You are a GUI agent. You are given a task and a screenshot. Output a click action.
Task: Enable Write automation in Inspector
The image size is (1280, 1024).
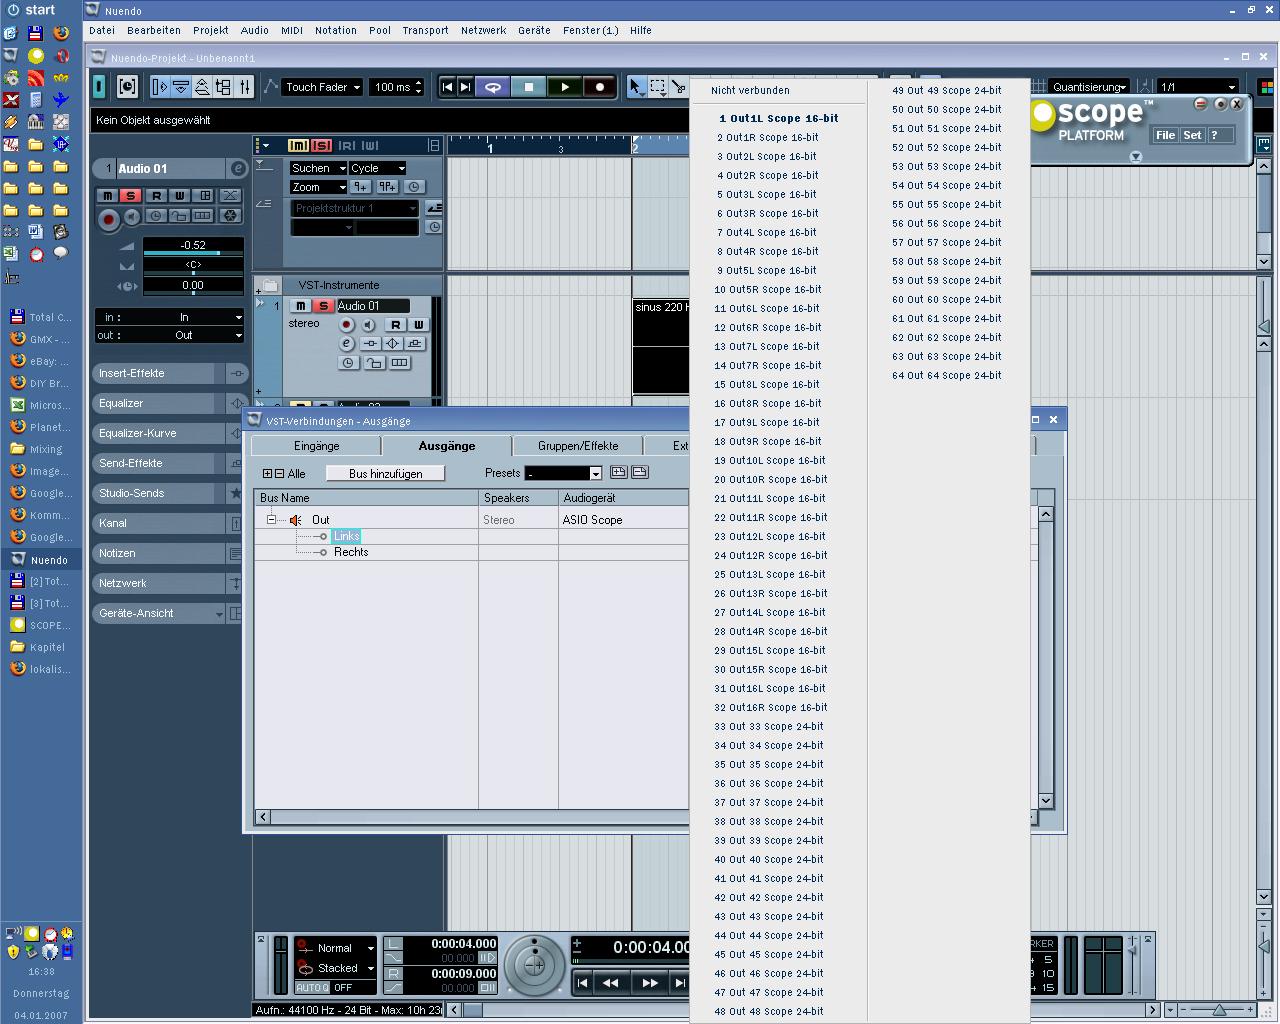click(180, 196)
